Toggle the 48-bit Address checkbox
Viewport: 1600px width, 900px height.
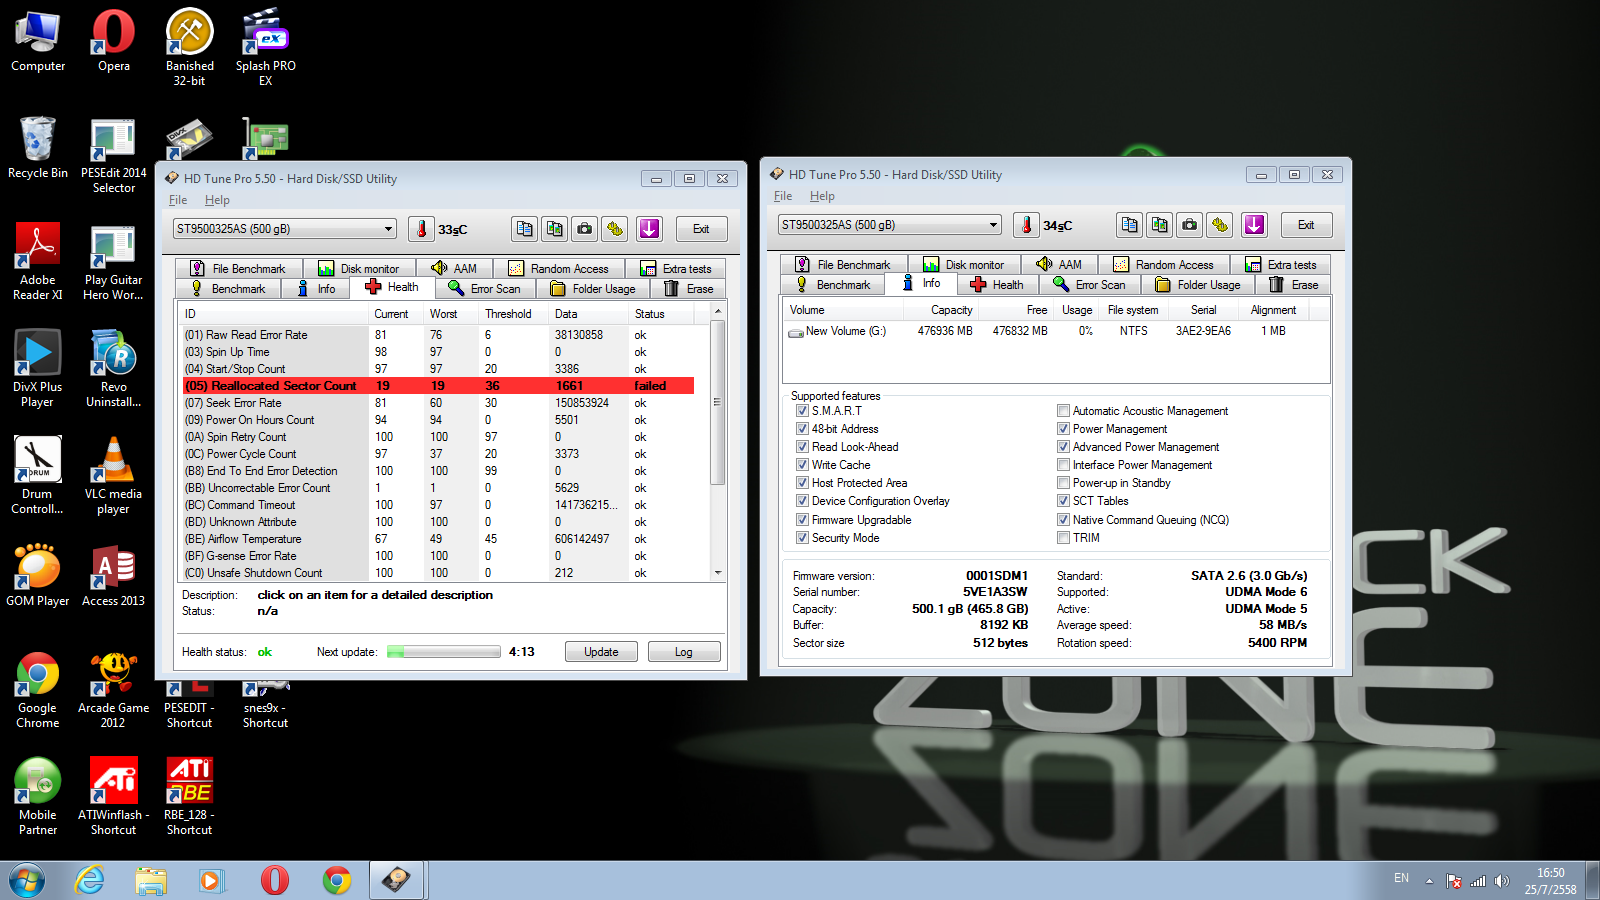tap(802, 429)
